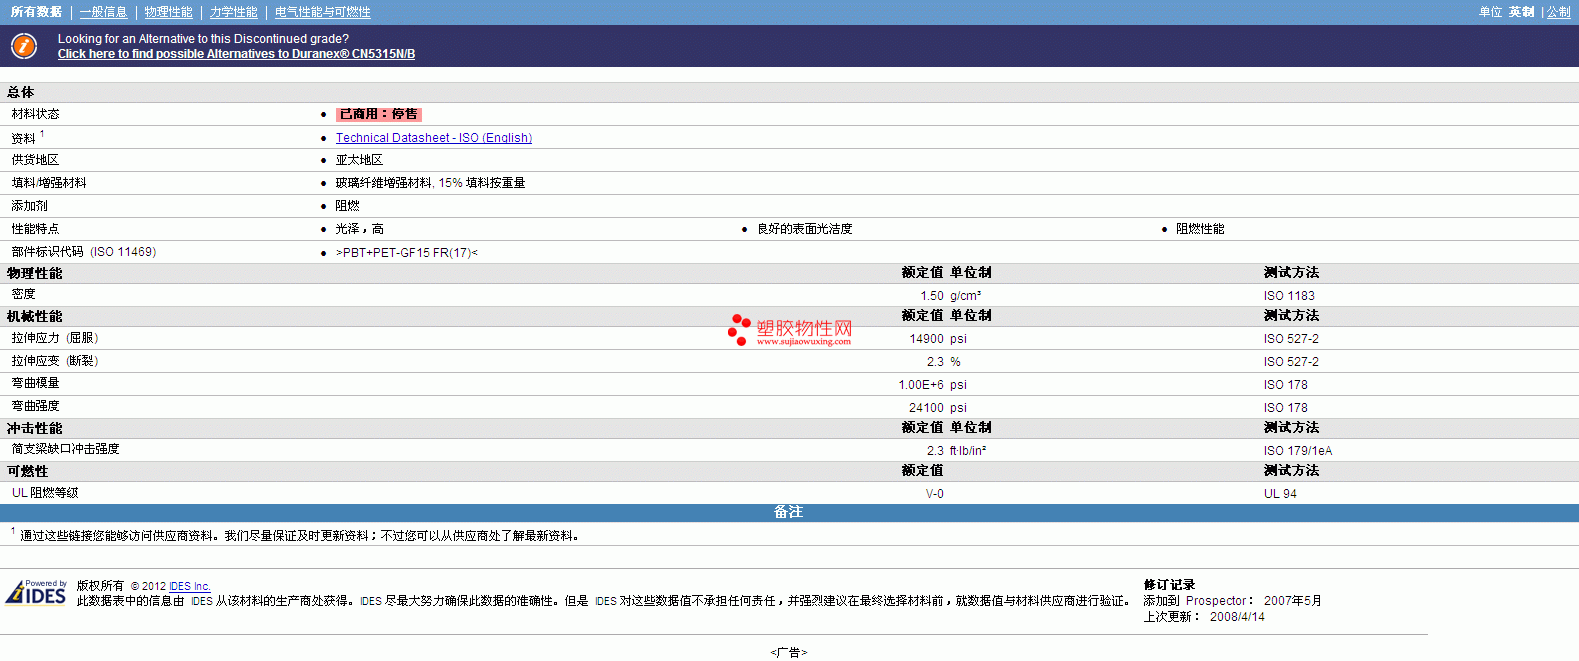Click the 供货地区 row label
Image resolution: width=1579 pixels, height=661 pixels.
tap(35, 160)
